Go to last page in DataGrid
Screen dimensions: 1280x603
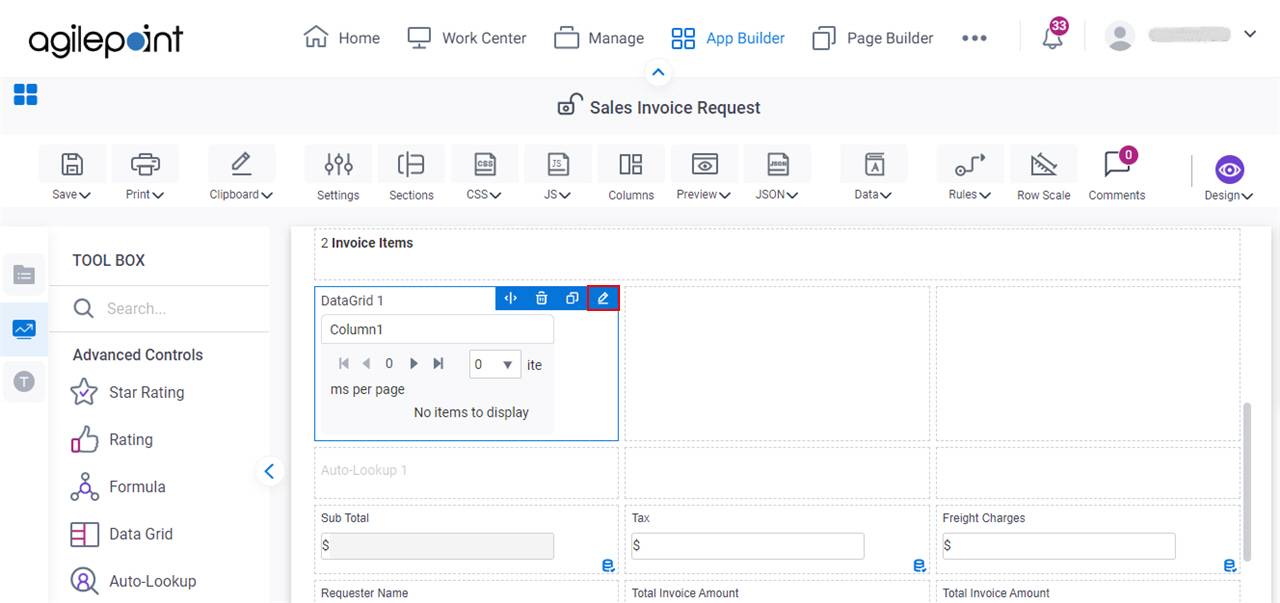click(438, 364)
